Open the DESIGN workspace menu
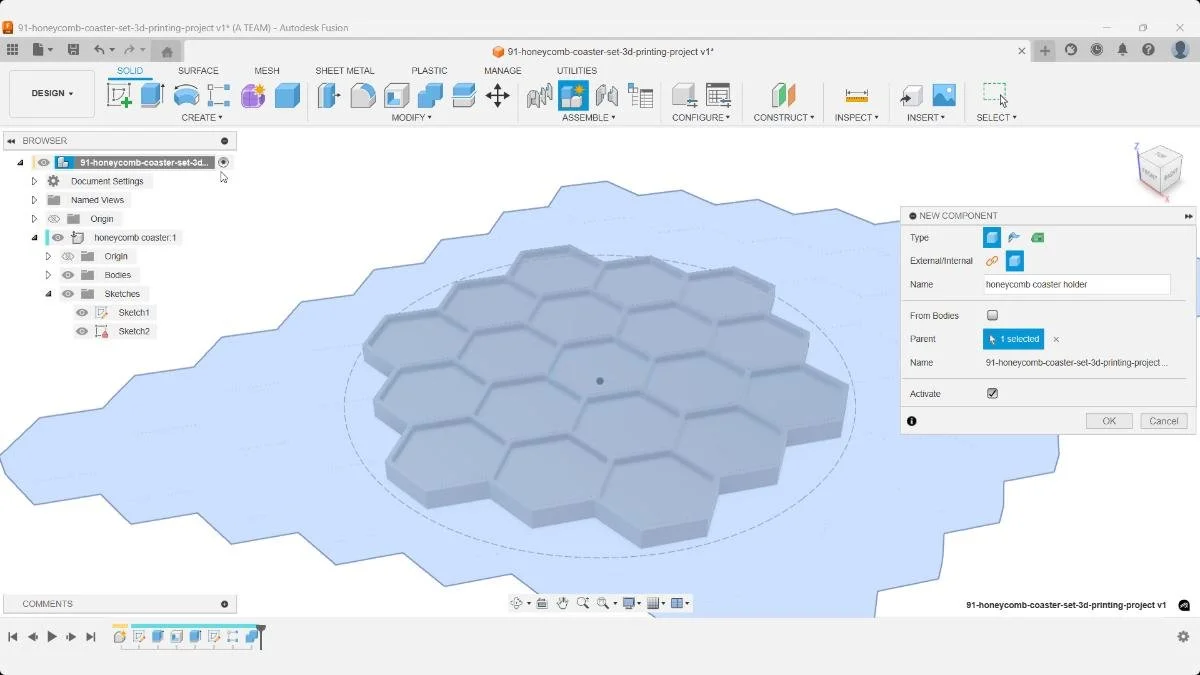This screenshot has width=1200, height=675. coord(51,93)
